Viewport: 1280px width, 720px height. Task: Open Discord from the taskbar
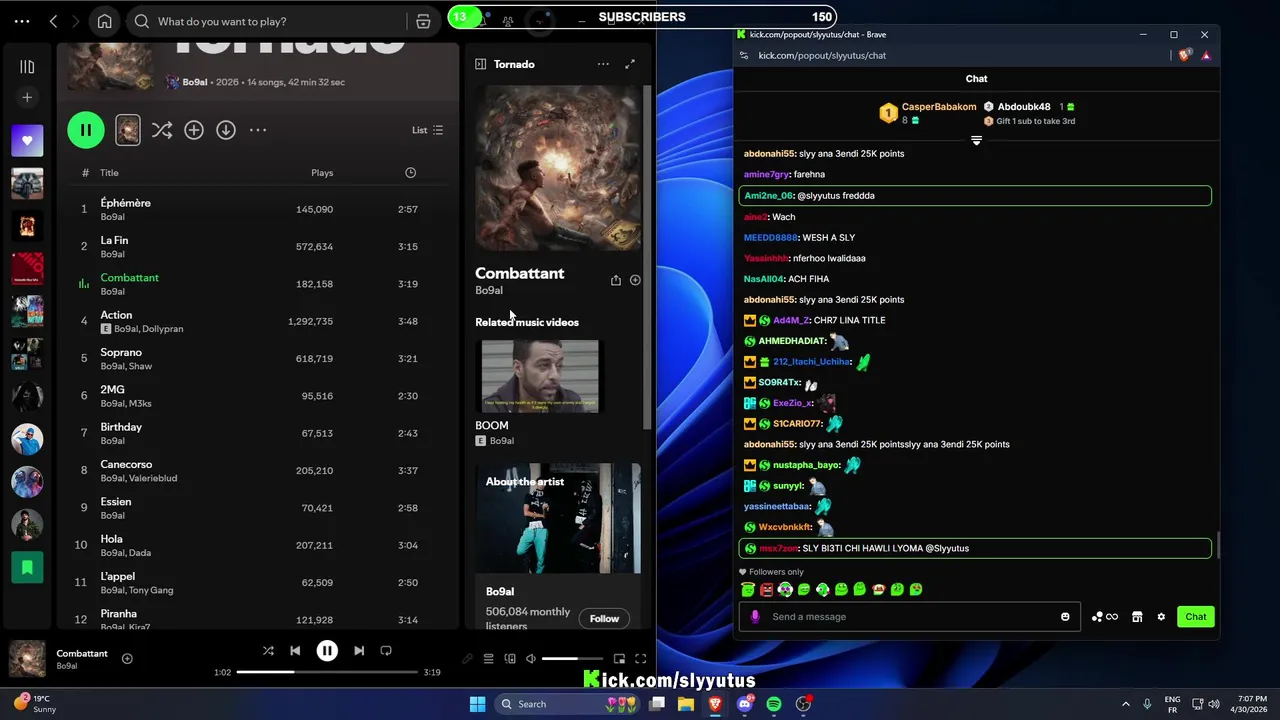tap(744, 704)
